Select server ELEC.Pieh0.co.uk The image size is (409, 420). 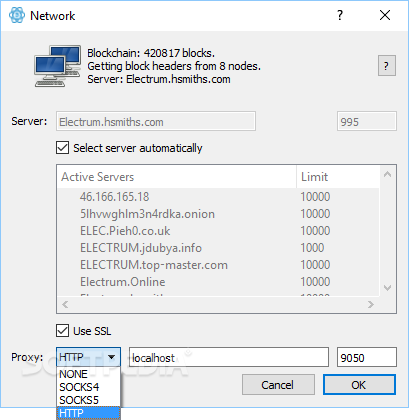[x=125, y=231]
